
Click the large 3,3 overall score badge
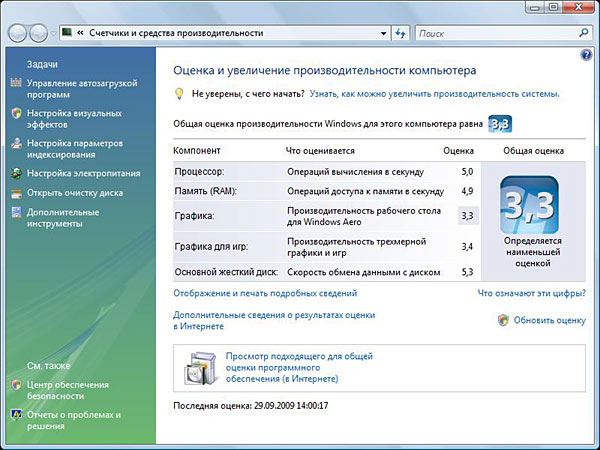[x=530, y=204]
